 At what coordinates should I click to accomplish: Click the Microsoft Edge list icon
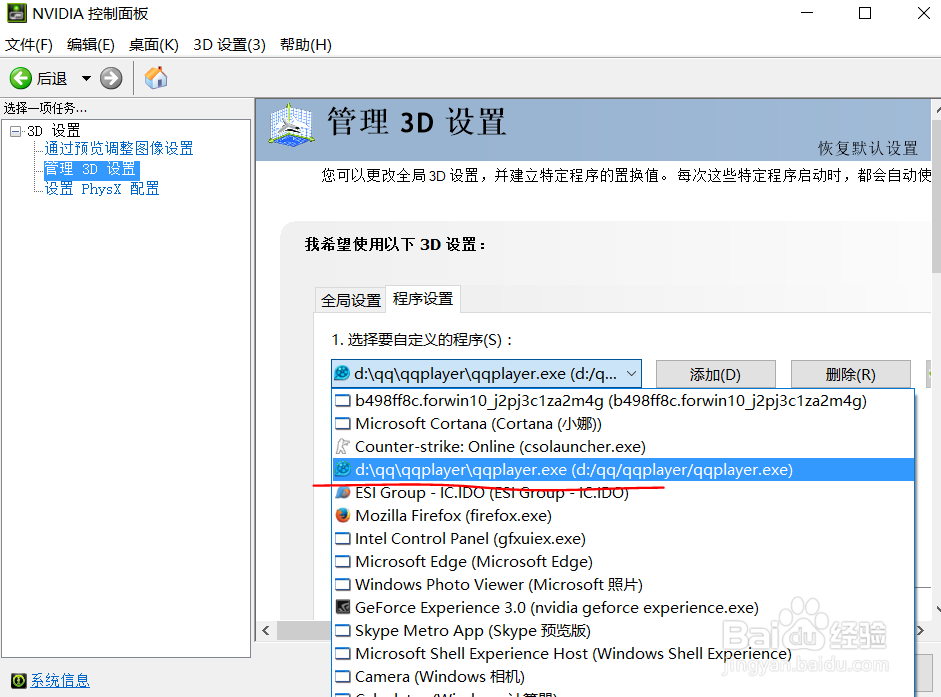pos(343,561)
